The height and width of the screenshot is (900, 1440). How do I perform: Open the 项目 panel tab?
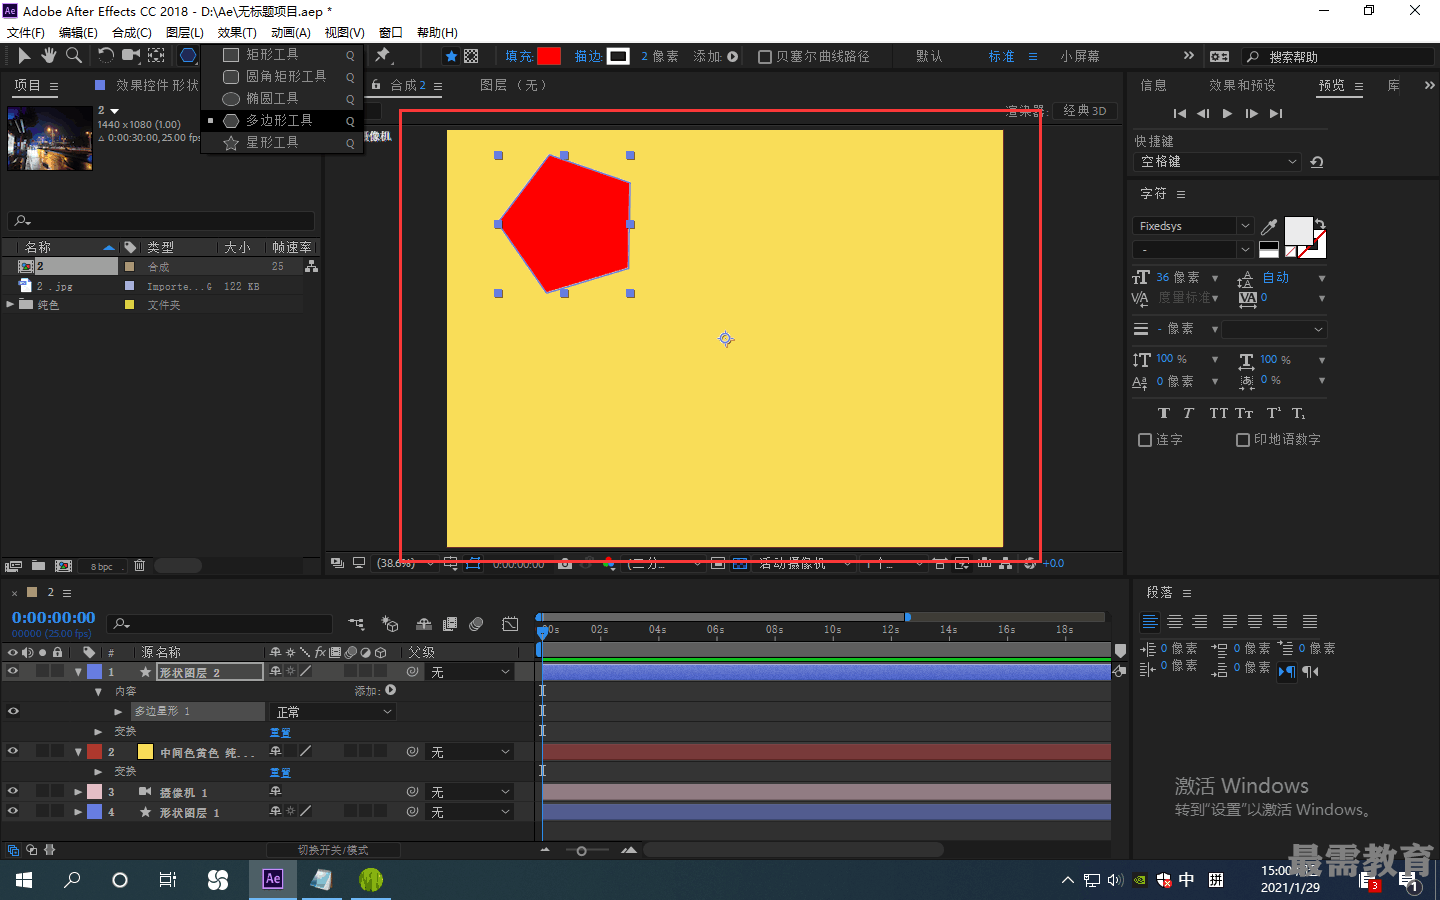click(27, 86)
